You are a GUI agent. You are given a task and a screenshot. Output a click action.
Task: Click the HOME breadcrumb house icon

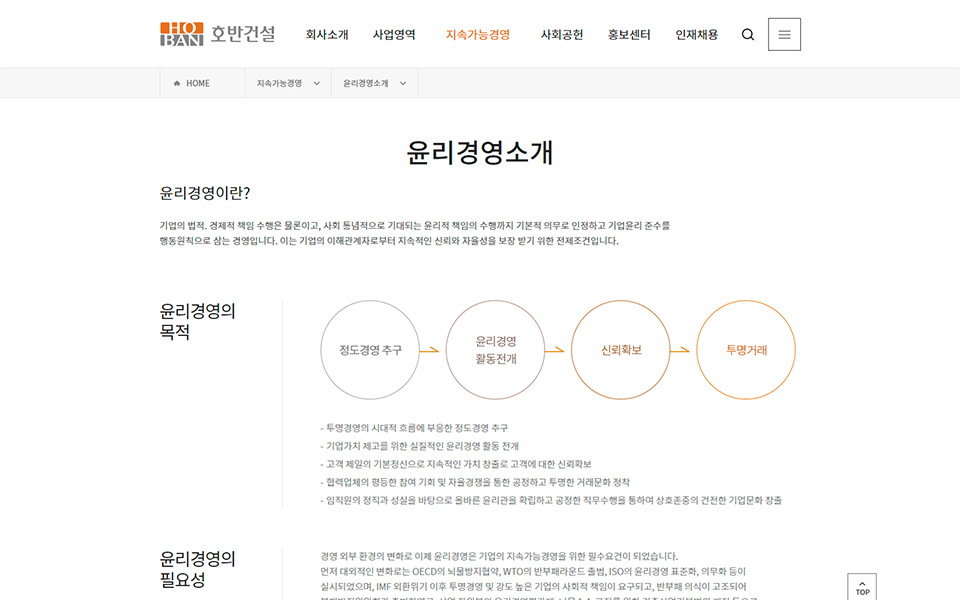point(177,84)
